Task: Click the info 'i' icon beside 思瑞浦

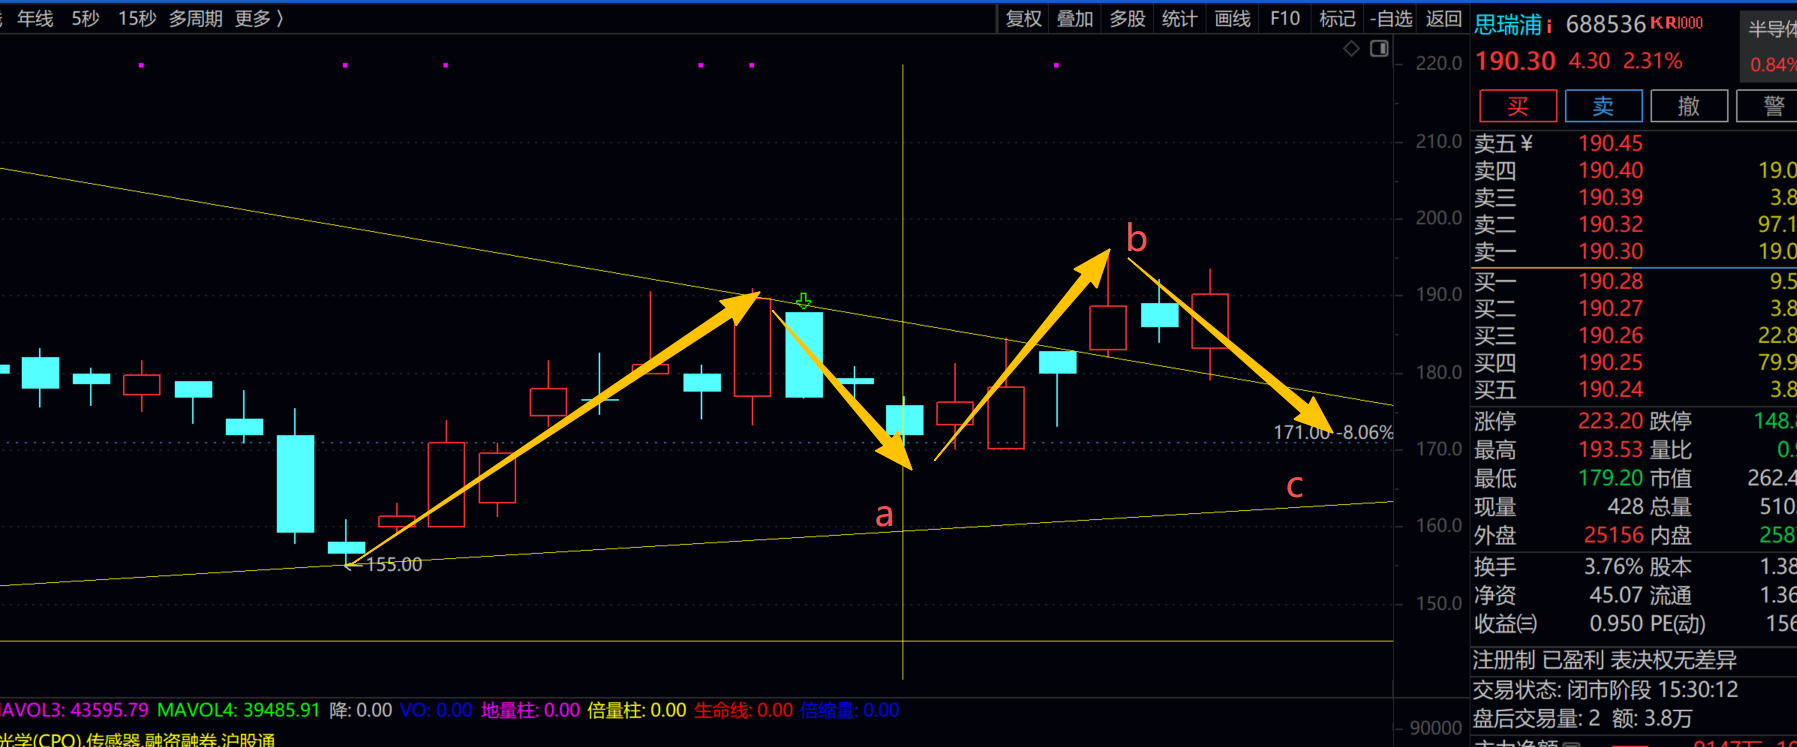Action: pyautogui.click(x=1549, y=25)
